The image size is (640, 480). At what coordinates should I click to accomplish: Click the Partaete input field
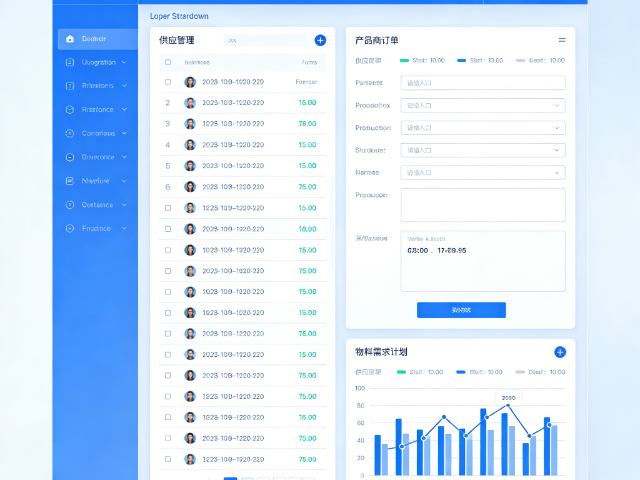coord(483,83)
